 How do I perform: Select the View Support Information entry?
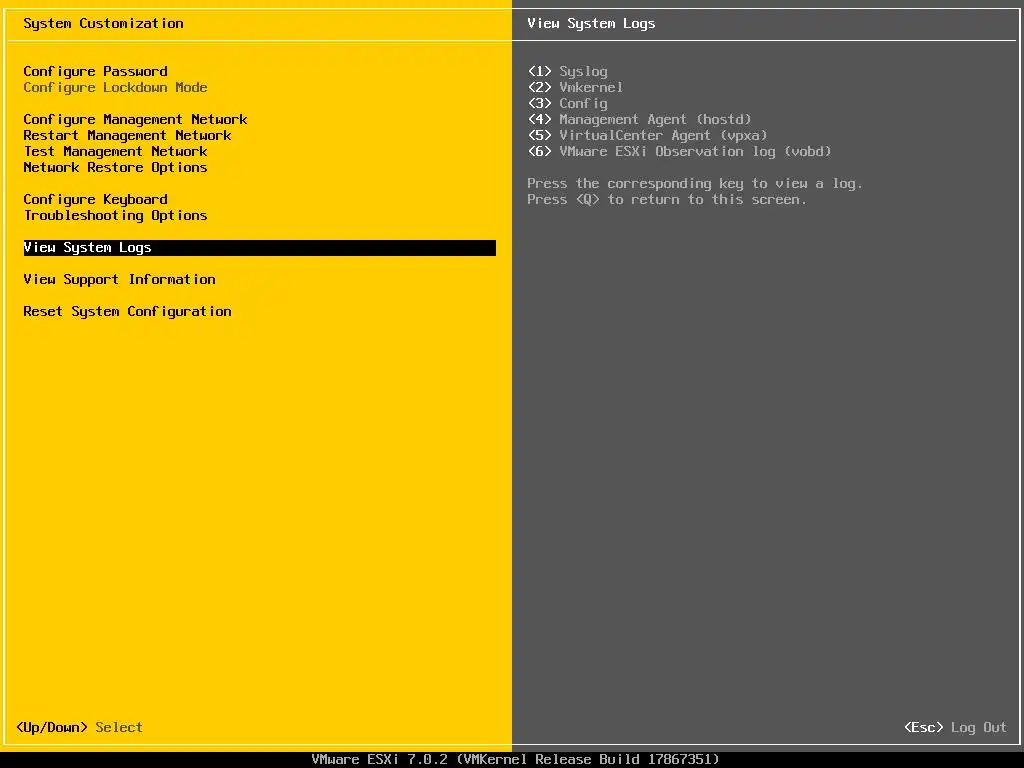(x=120, y=280)
